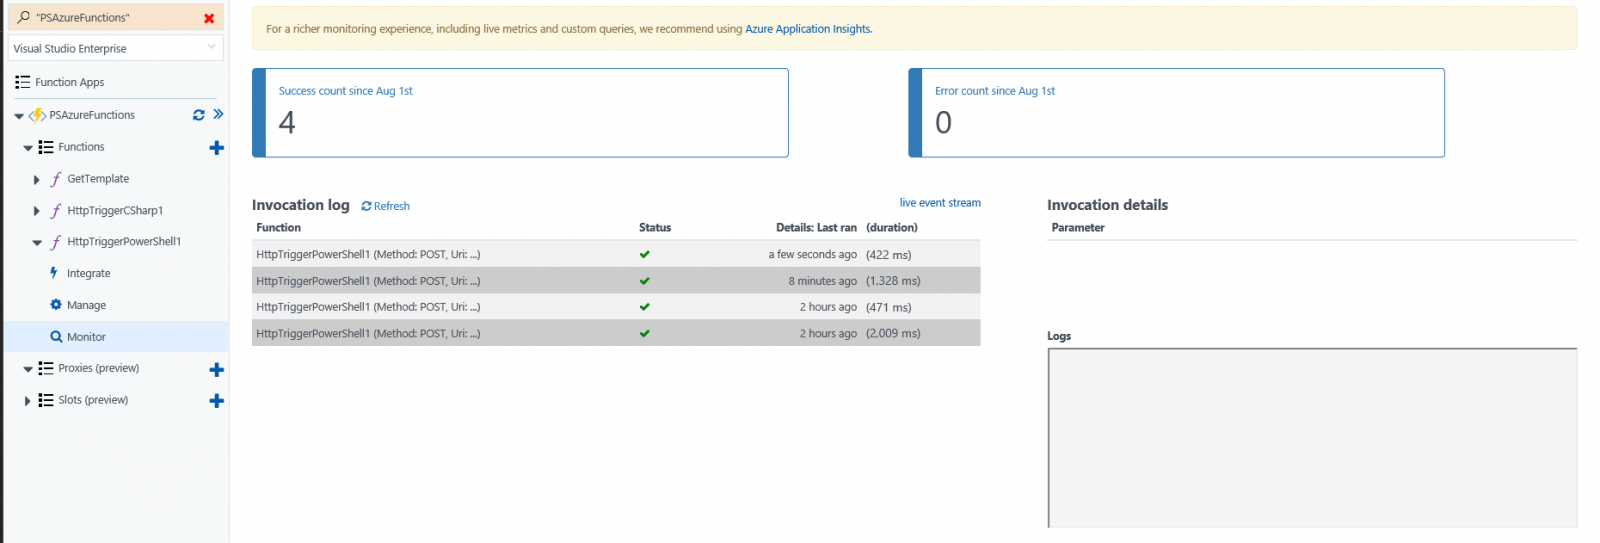Expand the HttpTriggerCSharp1 function
1600x543 pixels.
point(37,211)
